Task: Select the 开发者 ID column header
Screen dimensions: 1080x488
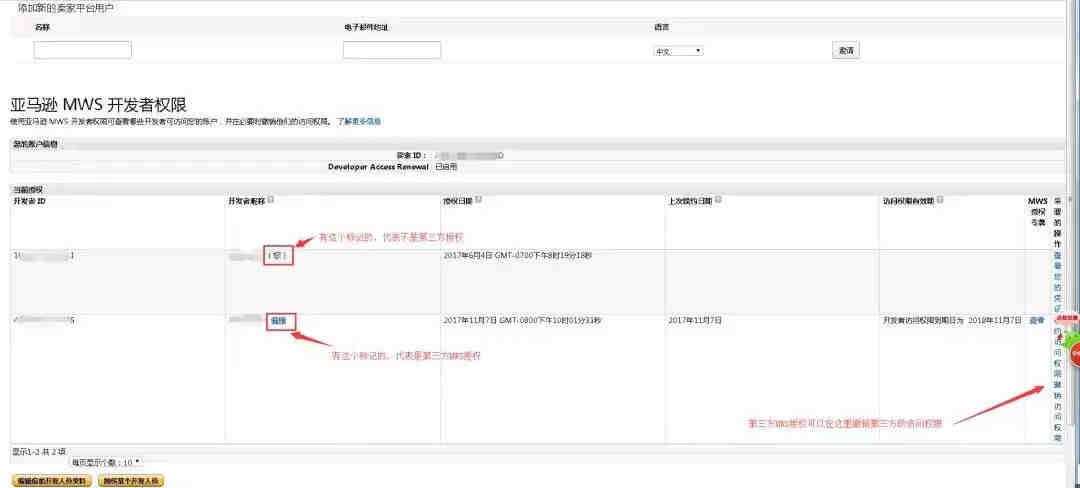Action: point(30,200)
